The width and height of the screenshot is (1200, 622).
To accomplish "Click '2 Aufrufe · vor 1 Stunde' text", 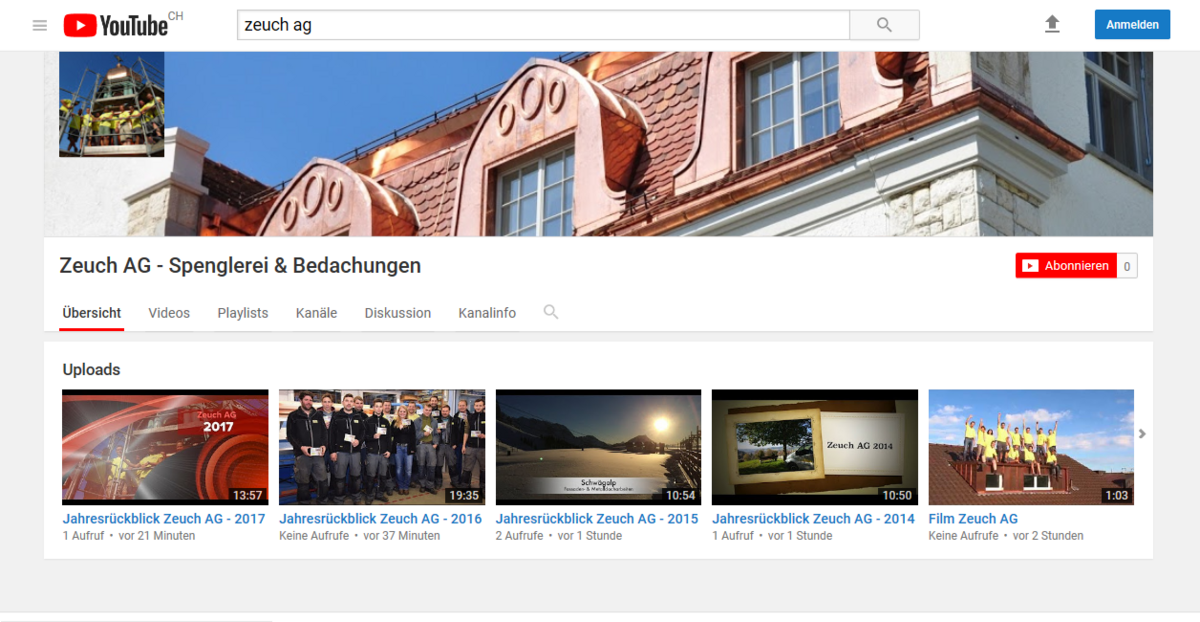I will click(559, 536).
